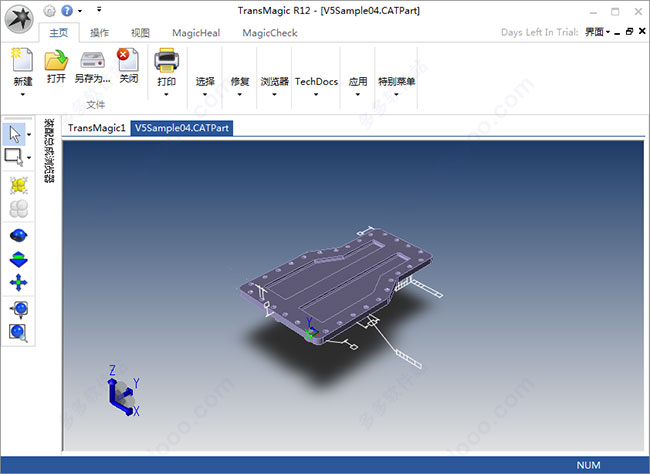Viewport: 650px width, 474px height.
Task: Select the V5Sample04.CATPart document tab
Action: click(x=182, y=128)
